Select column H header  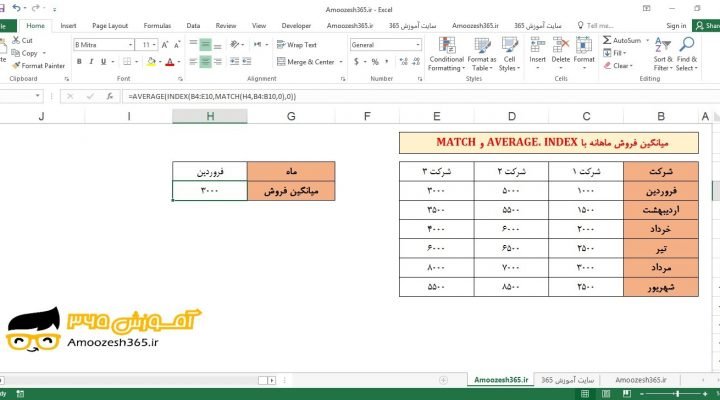(x=210, y=116)
